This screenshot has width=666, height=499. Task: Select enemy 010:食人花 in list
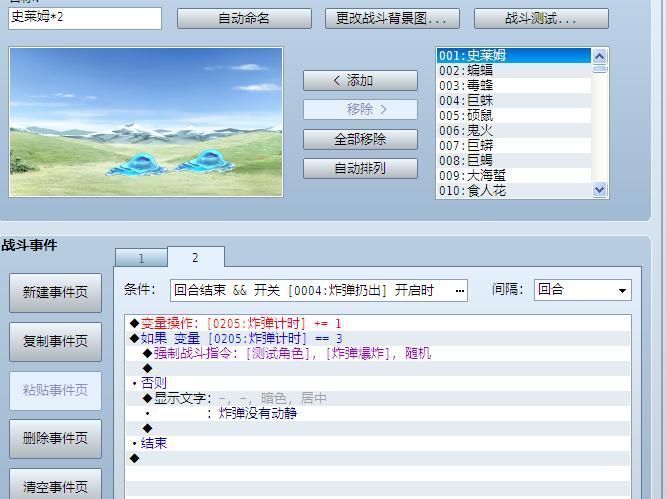click(x=514, y=190)
